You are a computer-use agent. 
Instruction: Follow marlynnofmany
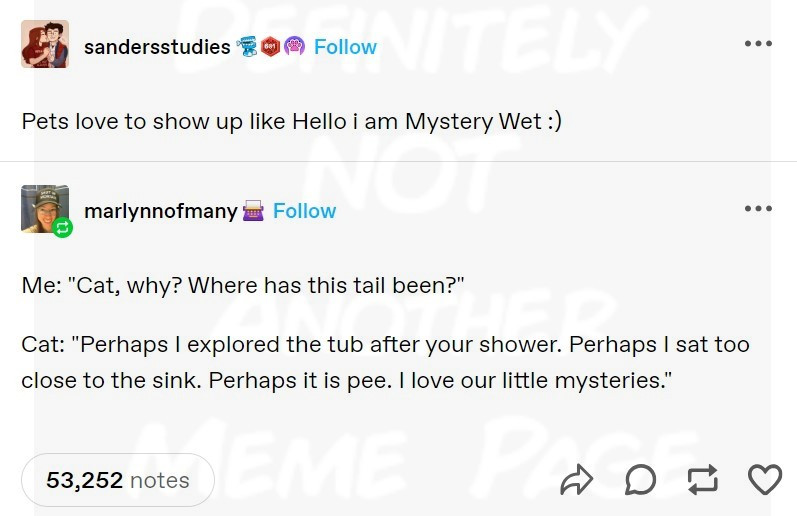[x=304, y=211]
